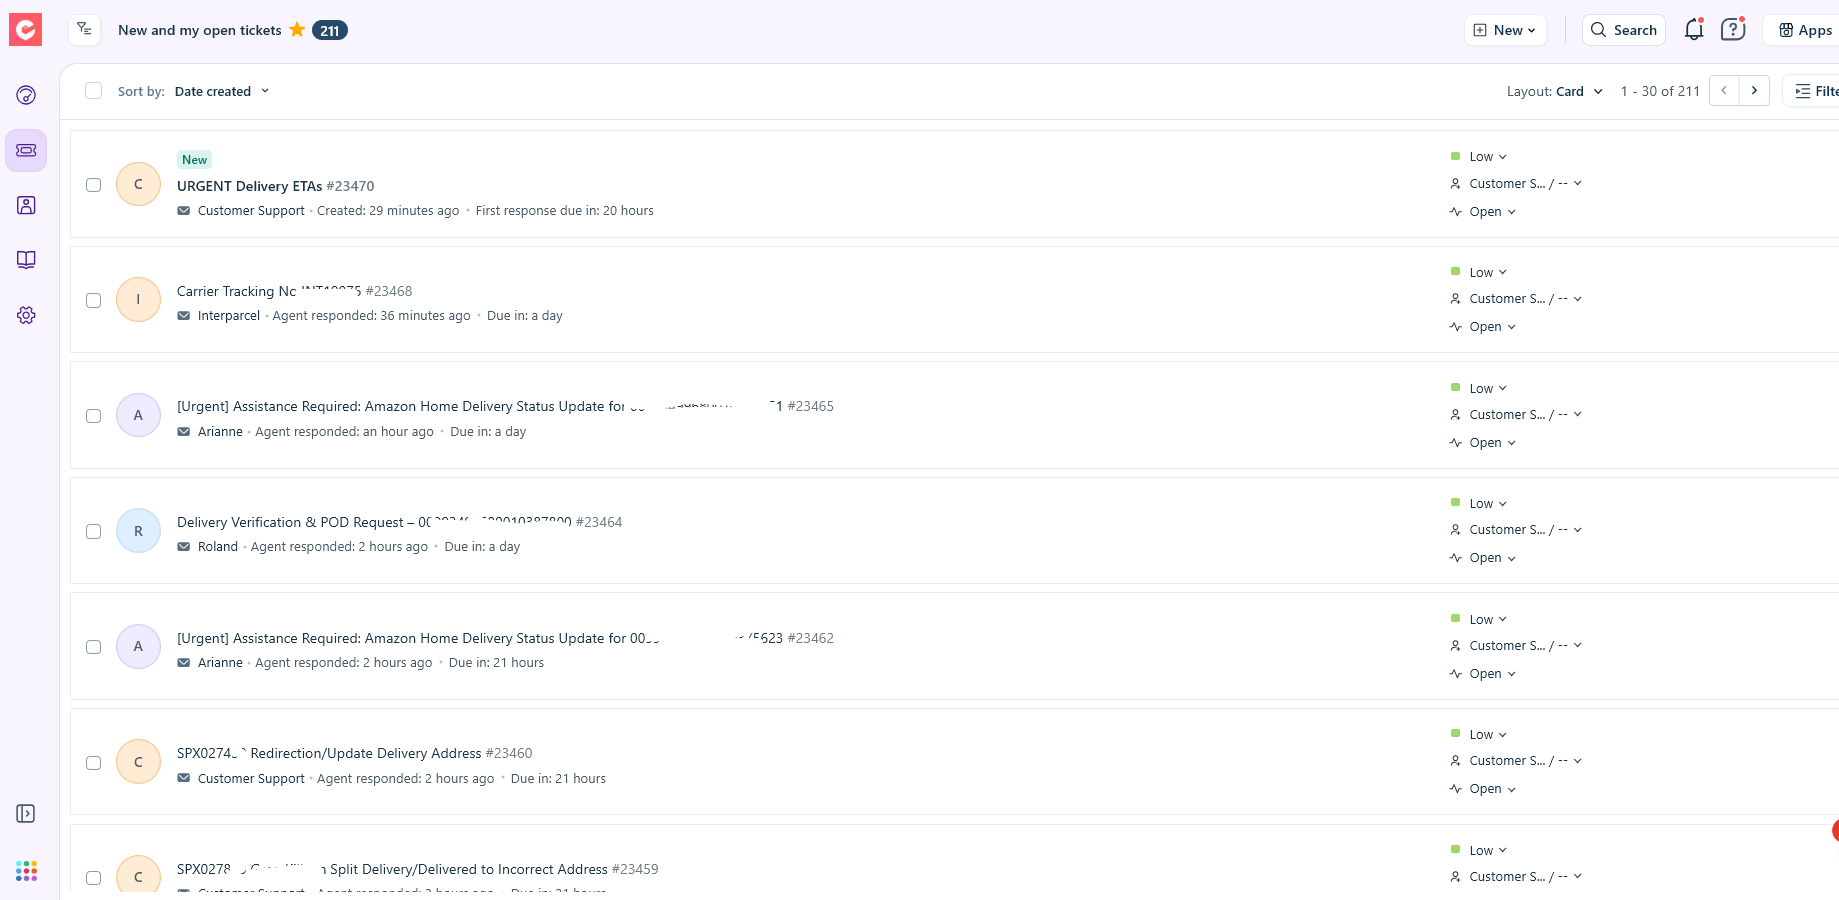This screenshot has height=900, width=1839.
Task: Select checkbox for Carrier Tracking ticket #23468
Action: pos(94,300)
